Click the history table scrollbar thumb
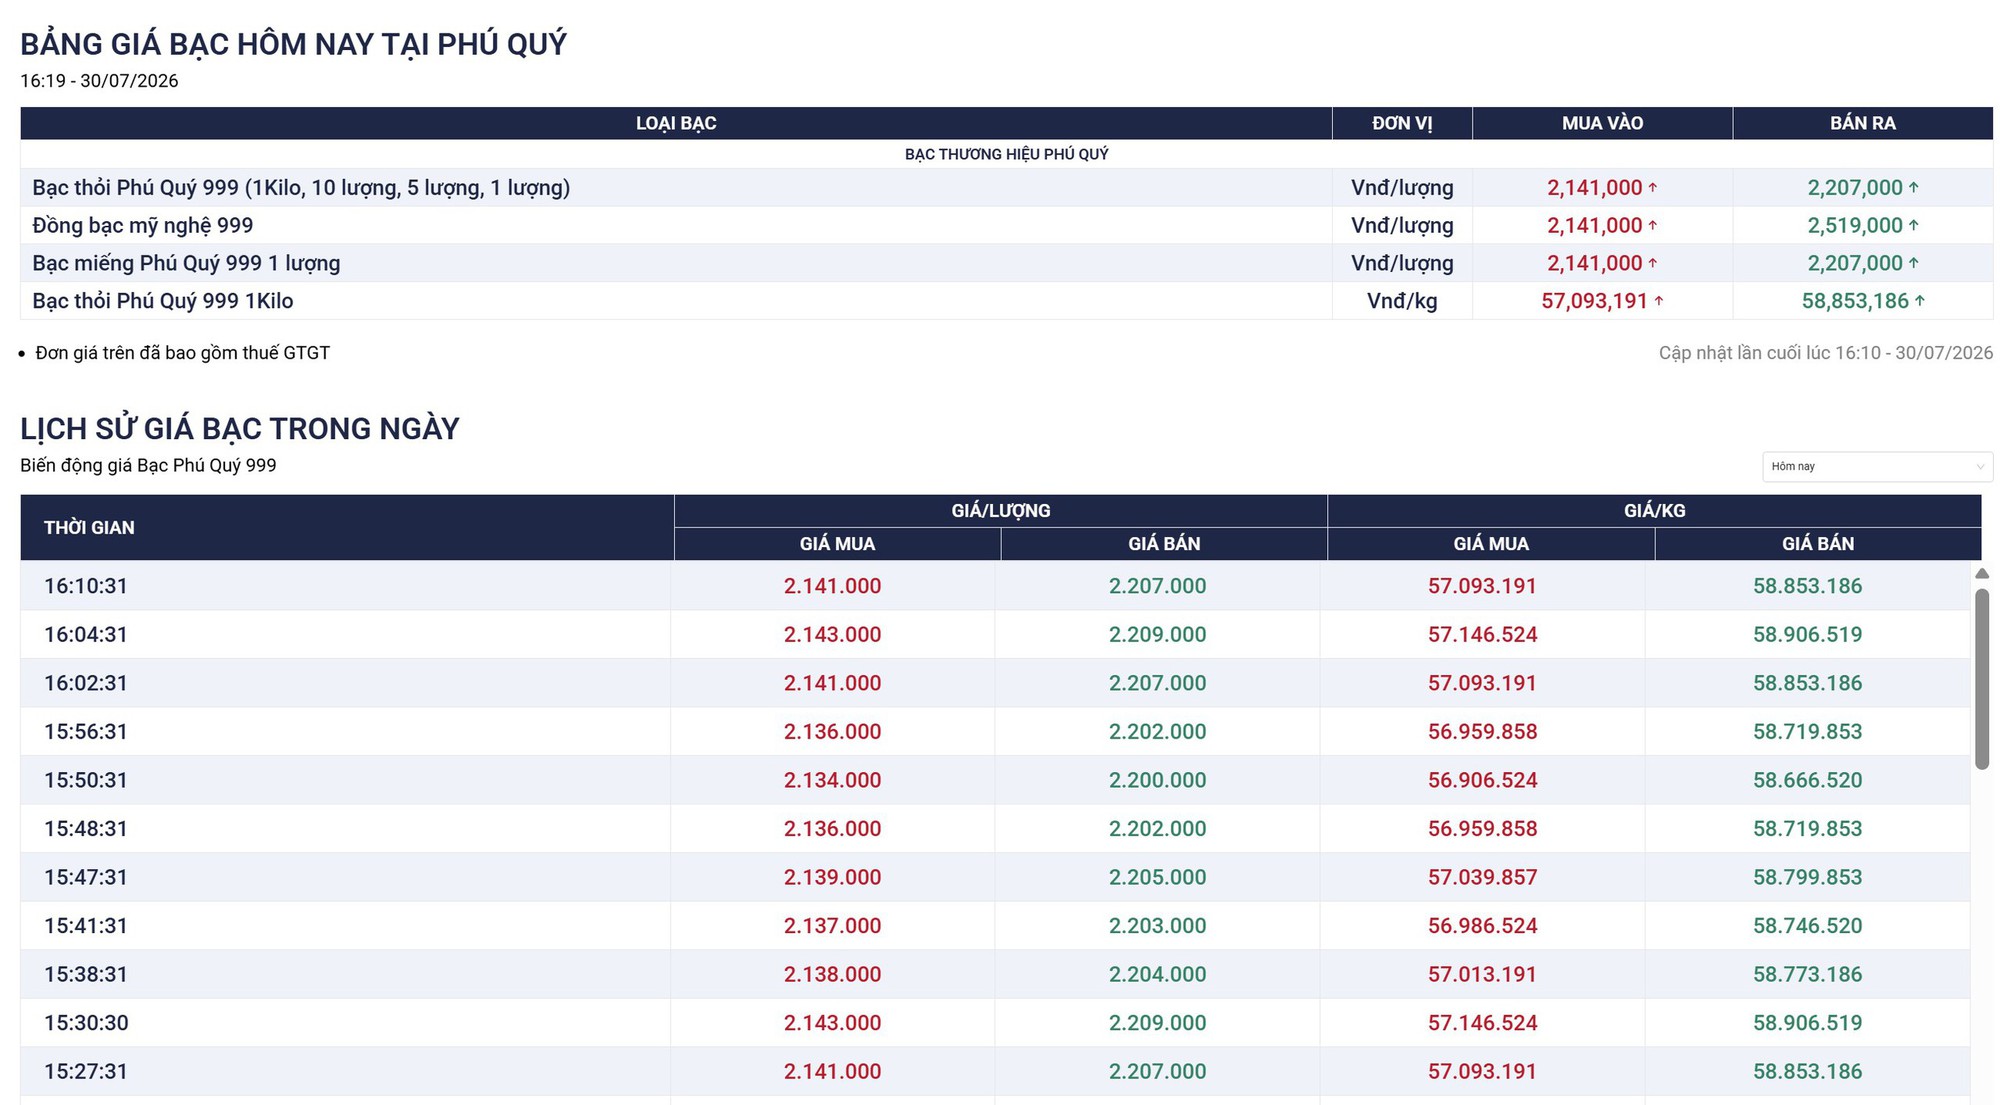The width and height of the screenshot is (2000, 1105). point(1981,679)
